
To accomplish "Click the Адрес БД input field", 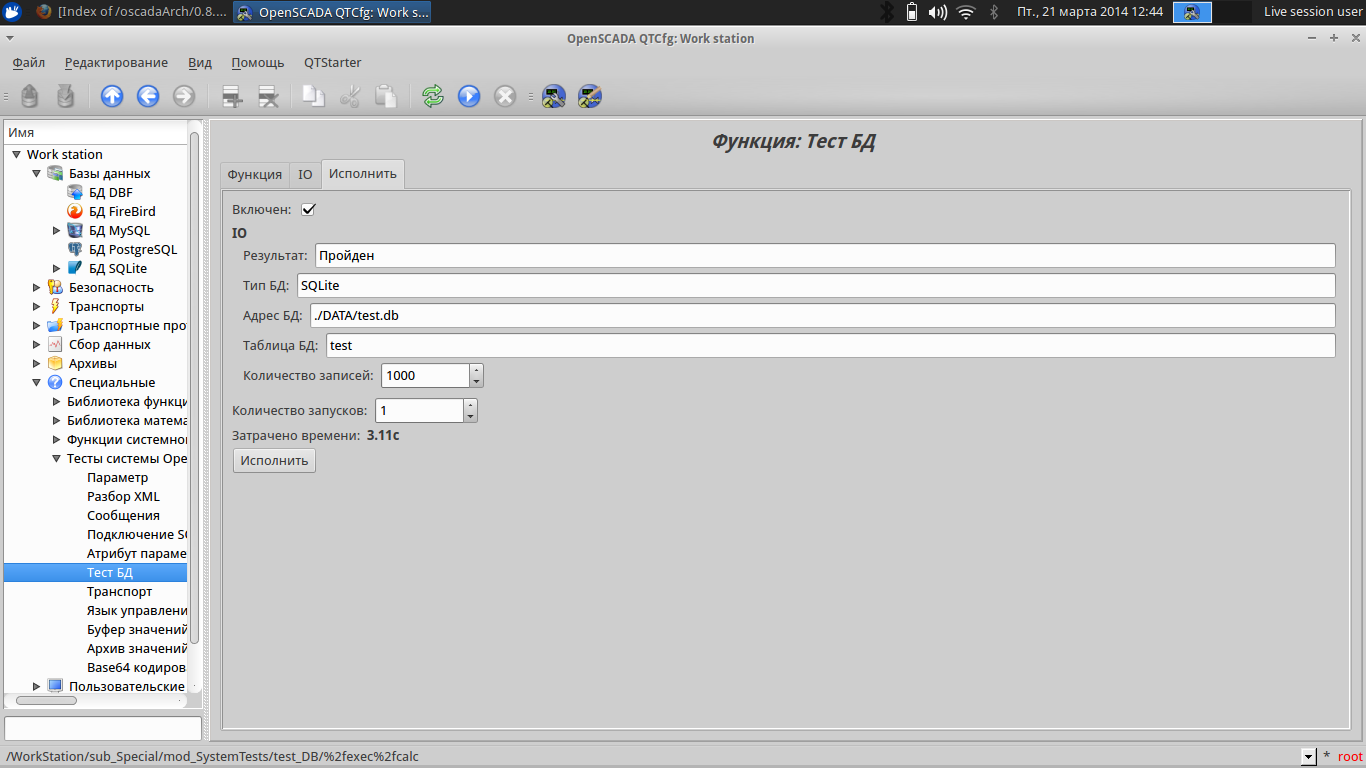I will point(820,316).
